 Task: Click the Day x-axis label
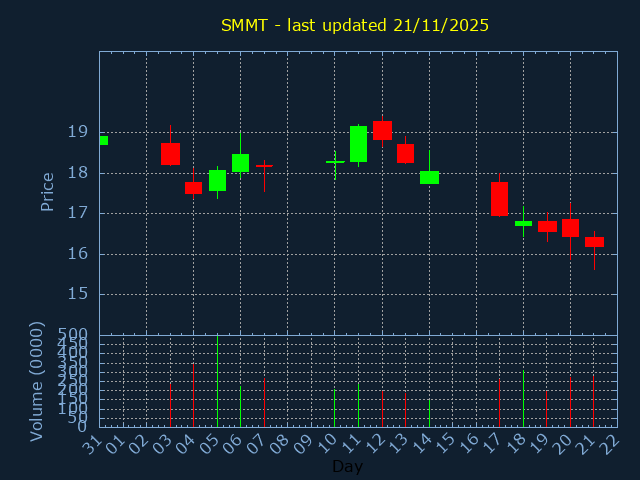coord(347,467)
